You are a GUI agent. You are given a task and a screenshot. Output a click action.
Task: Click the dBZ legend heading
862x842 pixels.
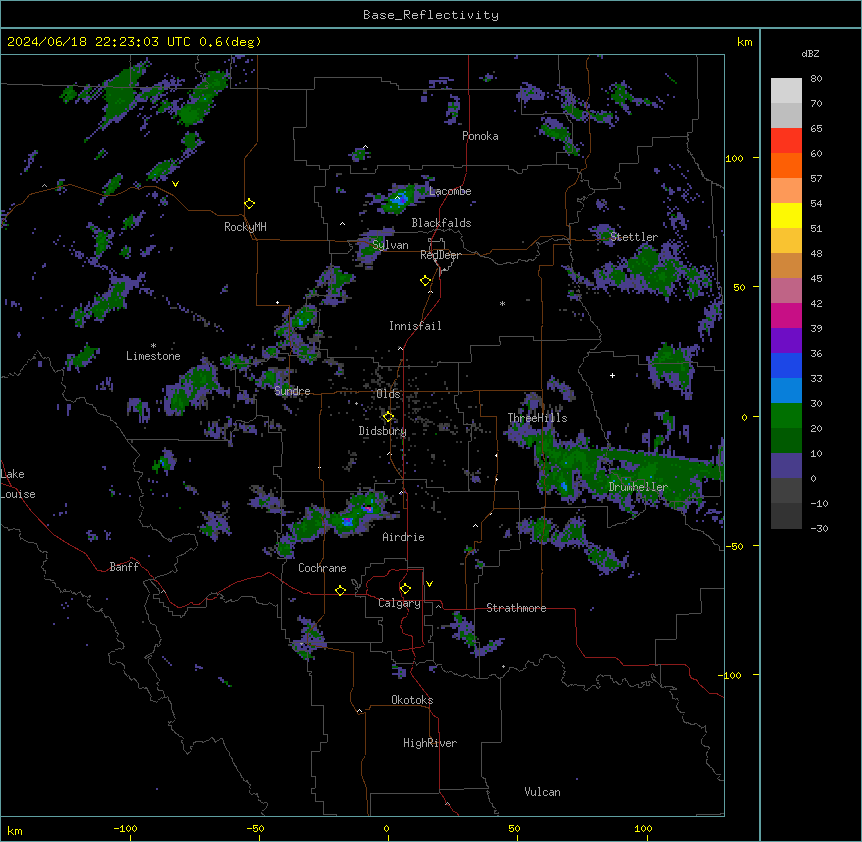810,54
